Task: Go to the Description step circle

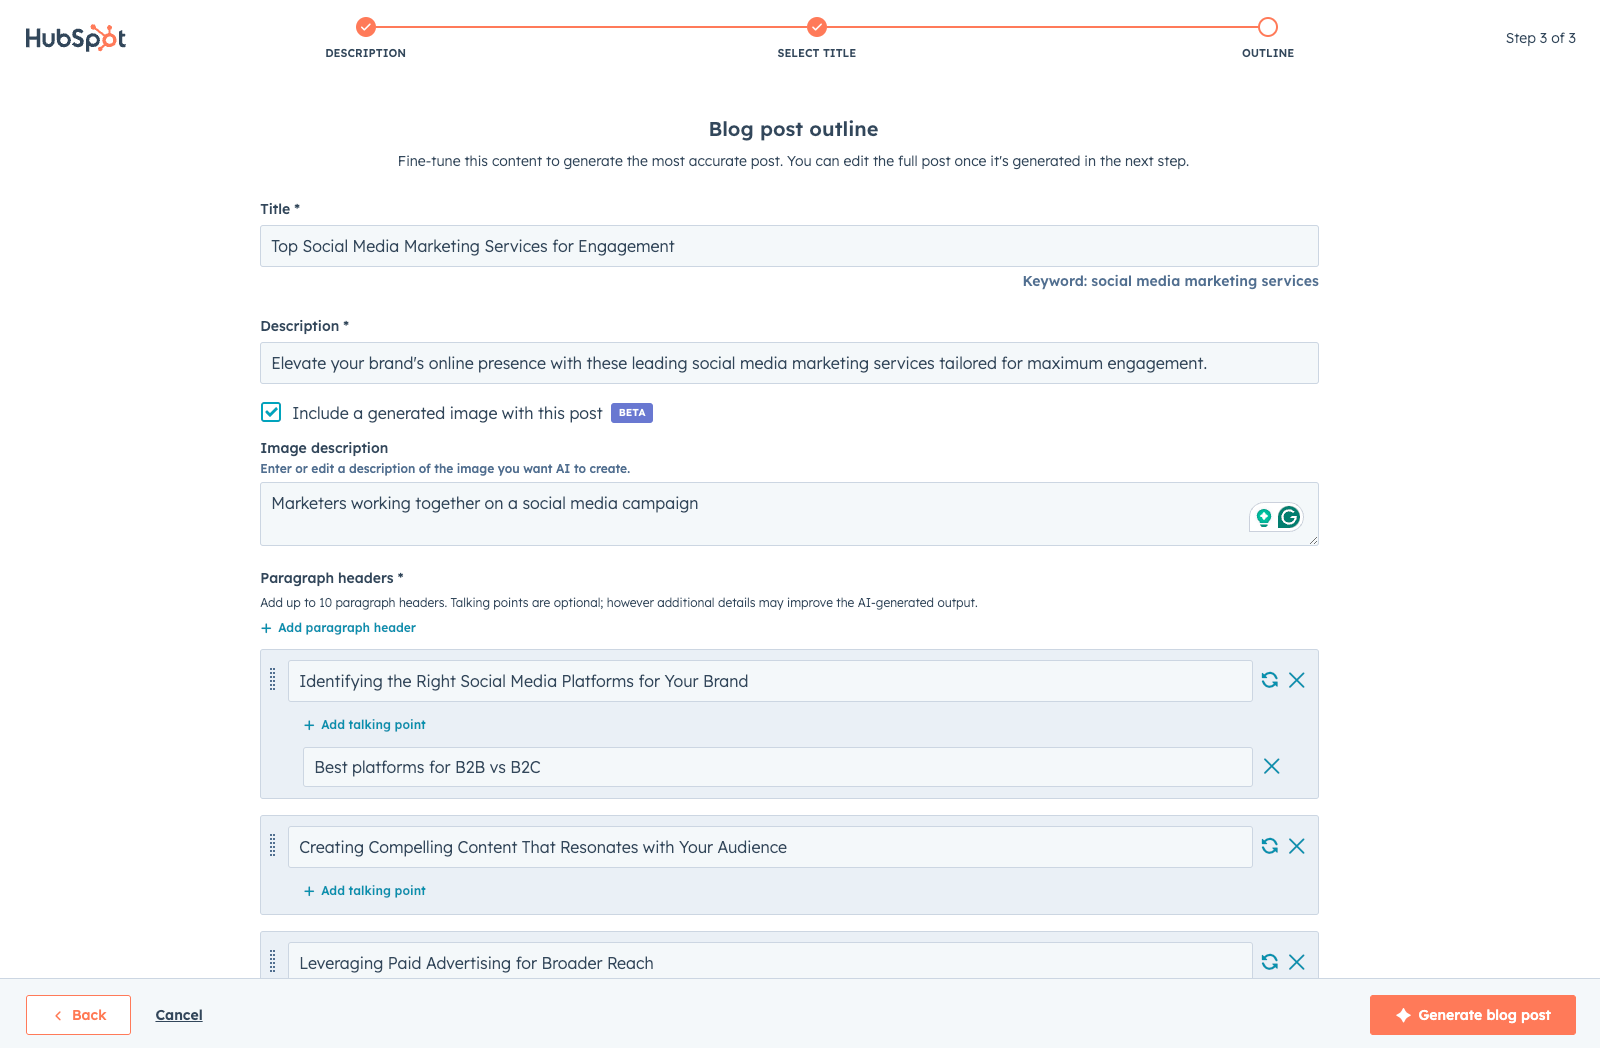Action: pyautogui.click(x=366, y=27)
